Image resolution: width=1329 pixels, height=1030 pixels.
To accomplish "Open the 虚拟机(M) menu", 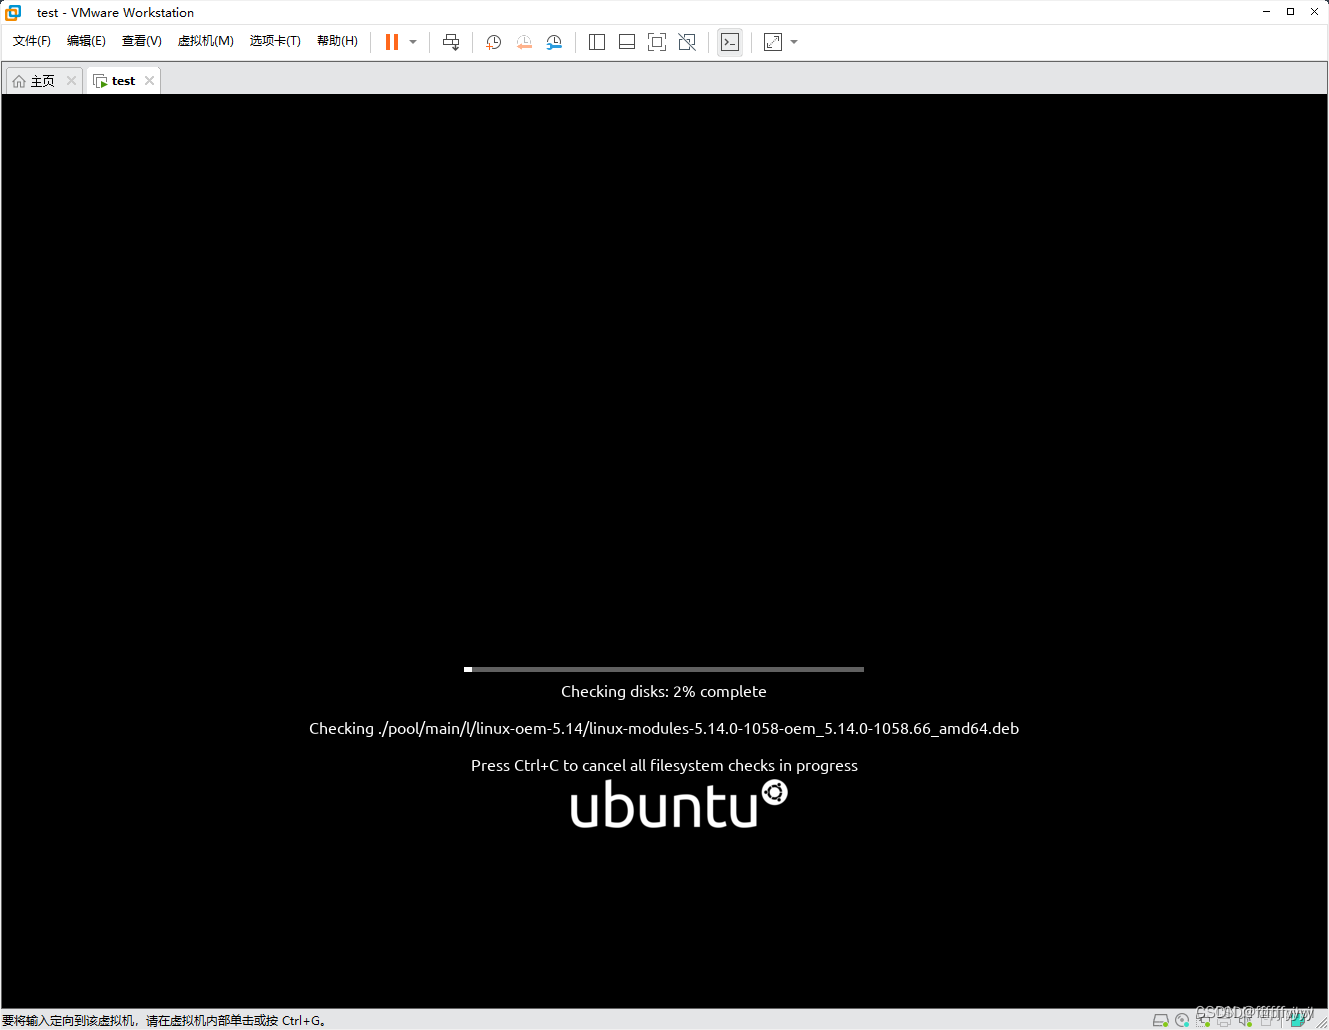I will point(205,41).
